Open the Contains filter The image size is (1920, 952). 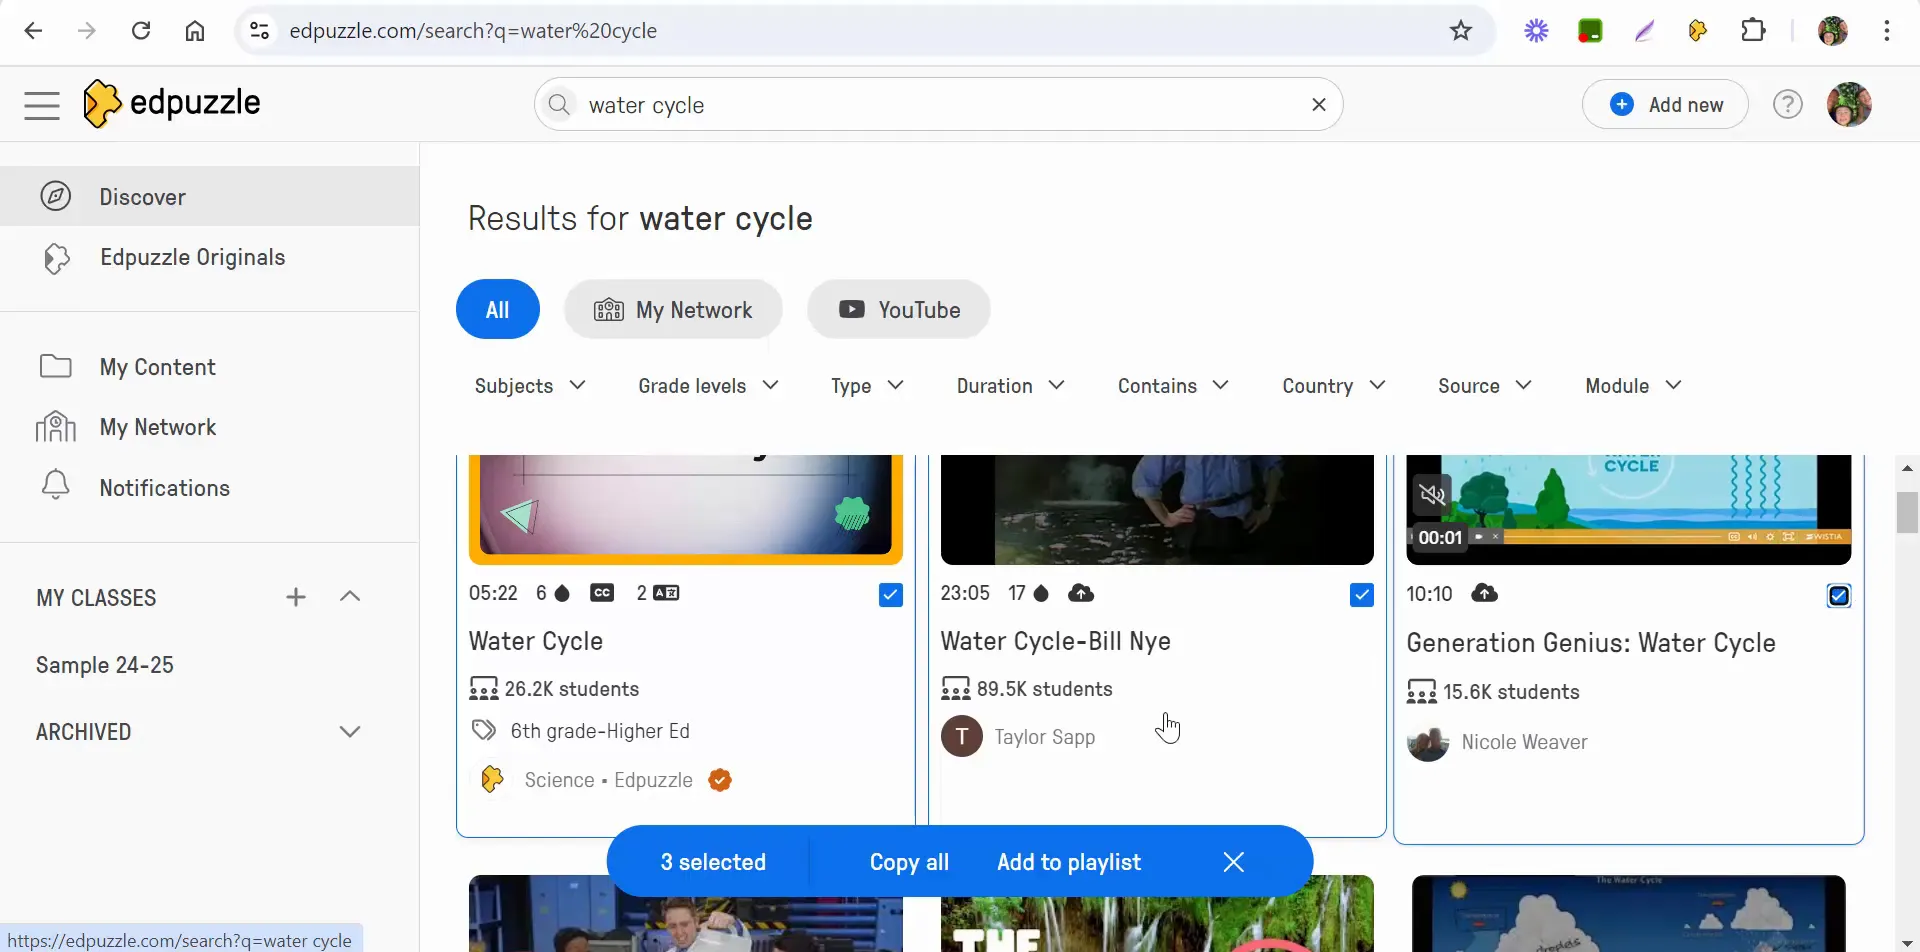coord(1173,386)
